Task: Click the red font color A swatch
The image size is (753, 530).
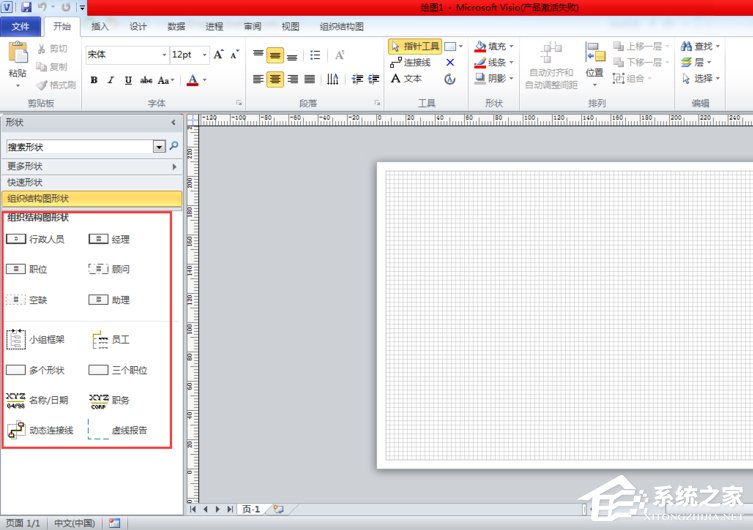Action: pos(193,80)
